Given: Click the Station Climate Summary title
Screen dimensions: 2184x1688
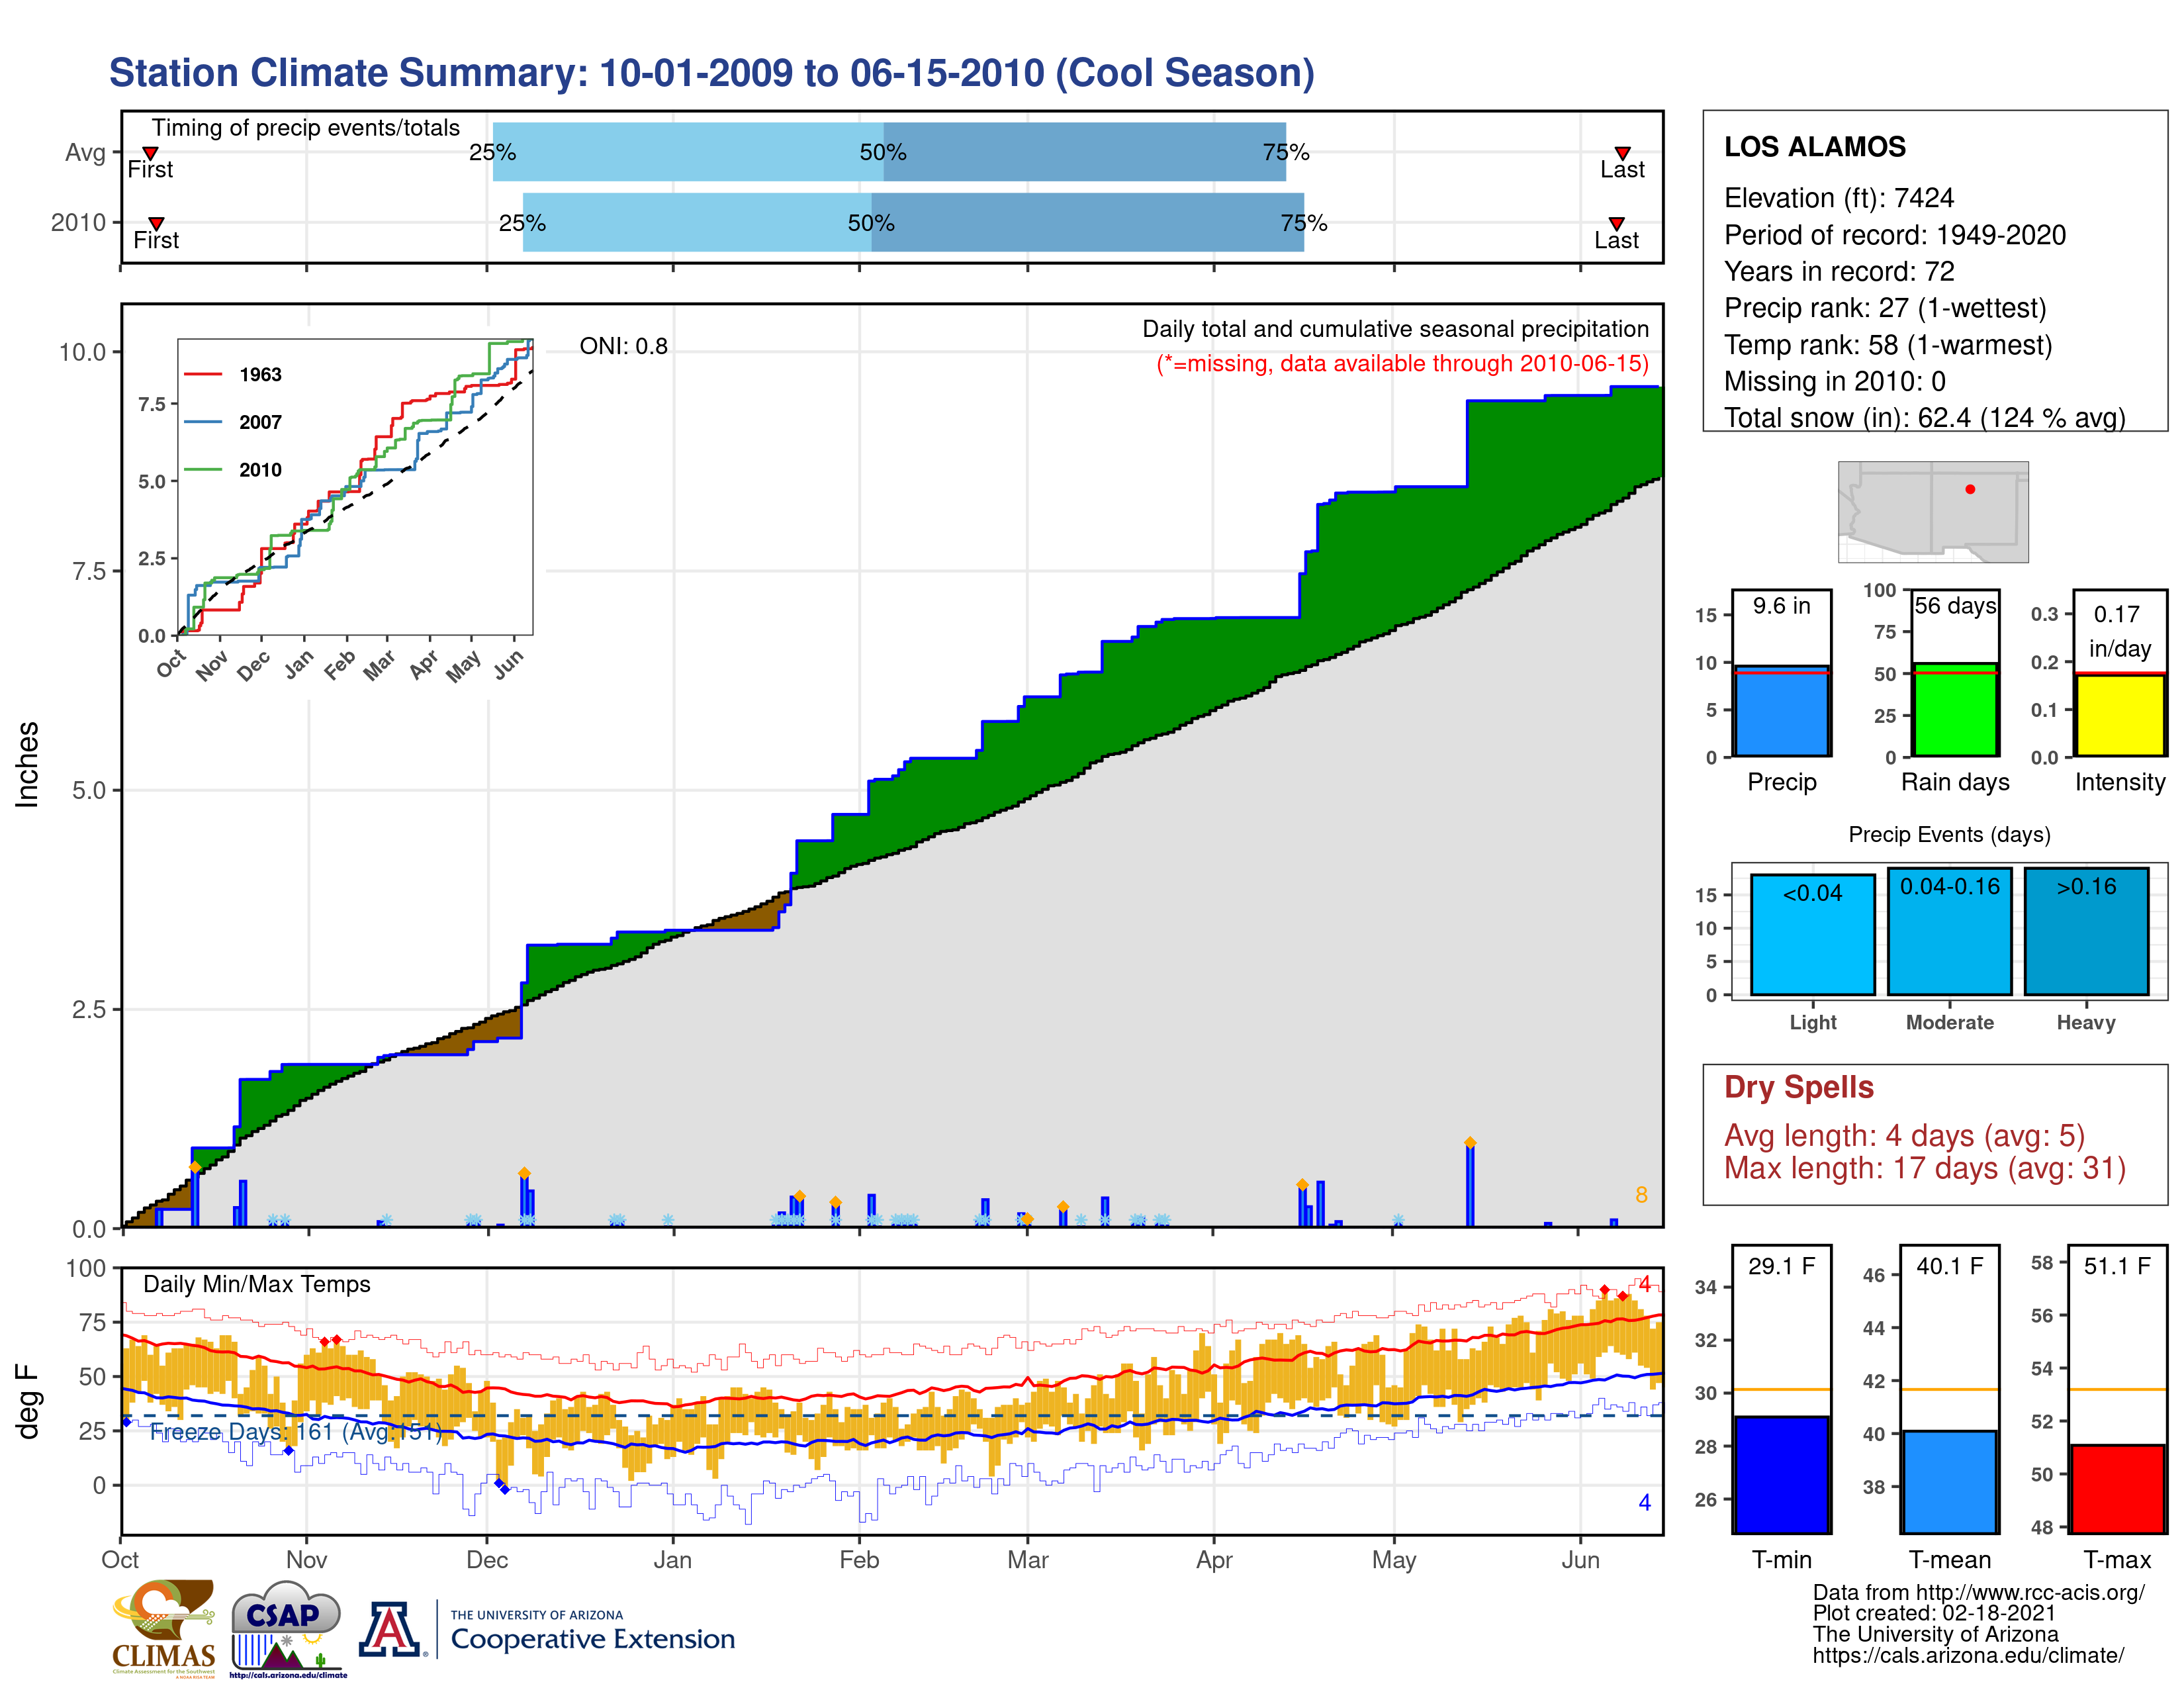Looking at the screenshot, I should (711, 73).
